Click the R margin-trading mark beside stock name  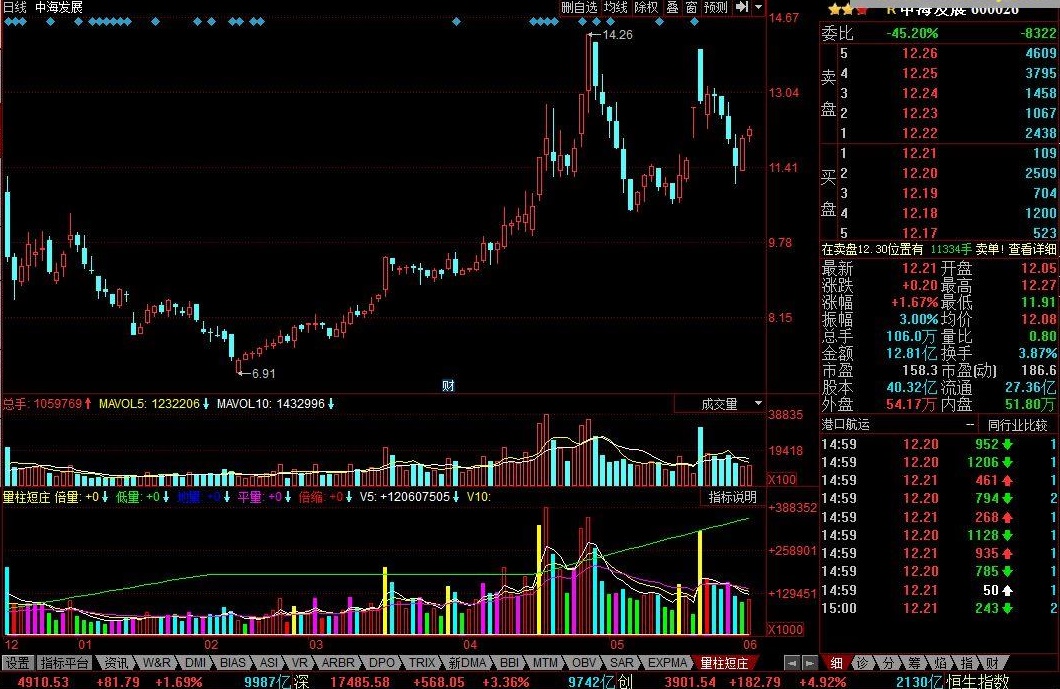click(x=891, y=9)
